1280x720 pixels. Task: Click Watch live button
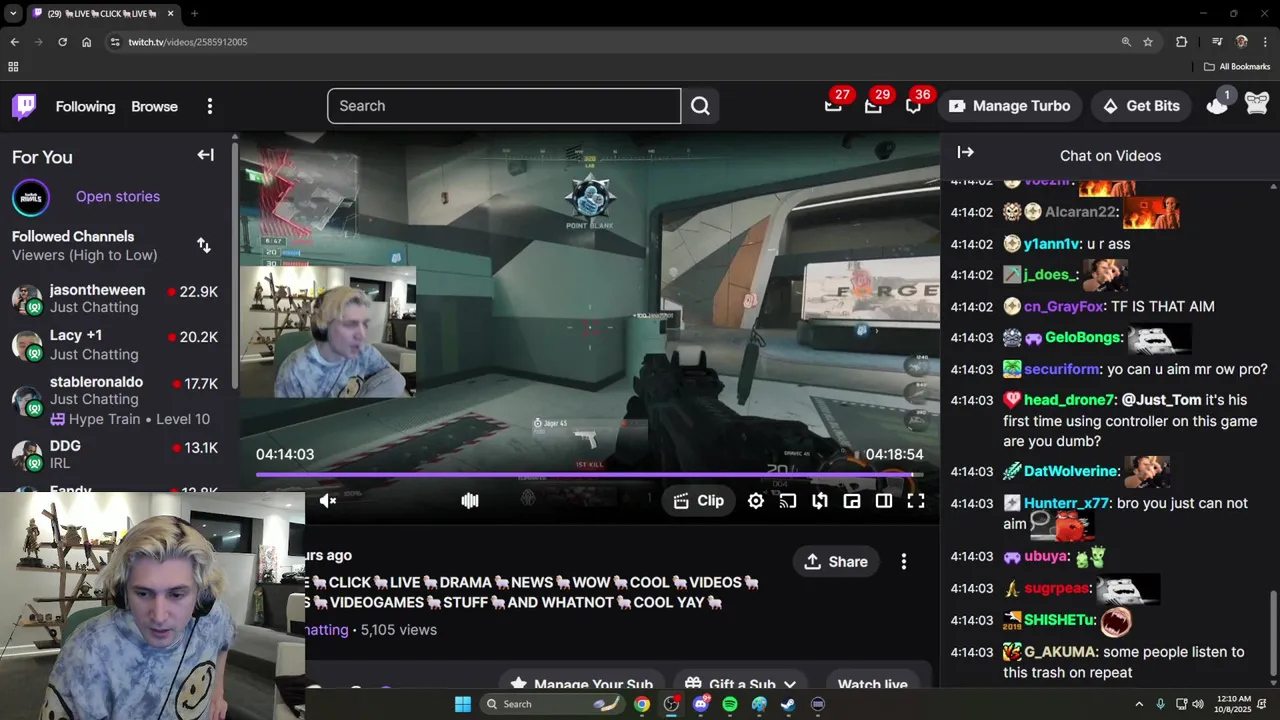[x=872, y=684]
